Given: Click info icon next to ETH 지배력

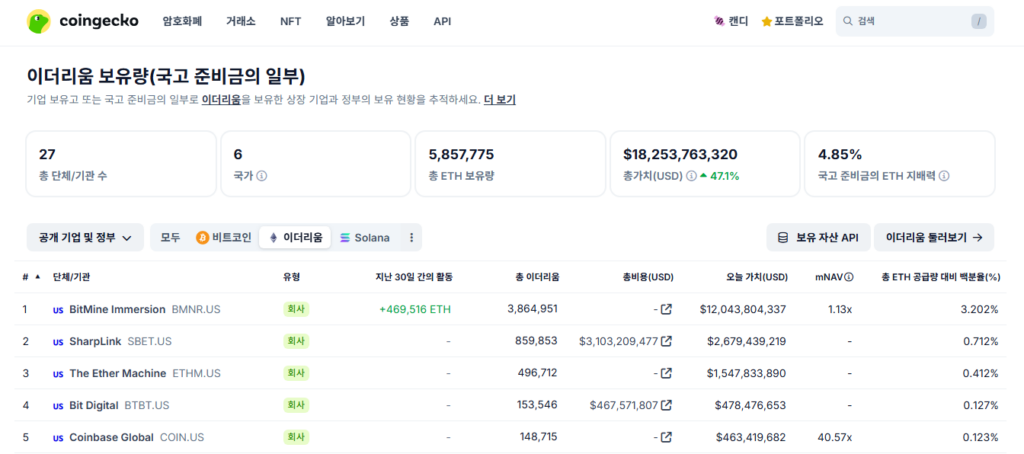Looking at the screenshot, I should point(944,176).
